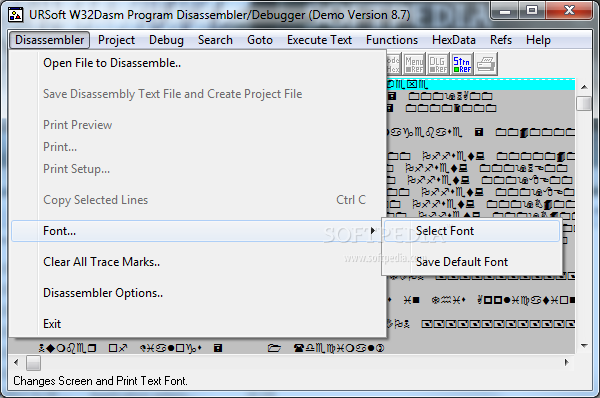Screen dimensions: 600x398
Task: Open the Execute Text menu
Action: click(319, 40)
